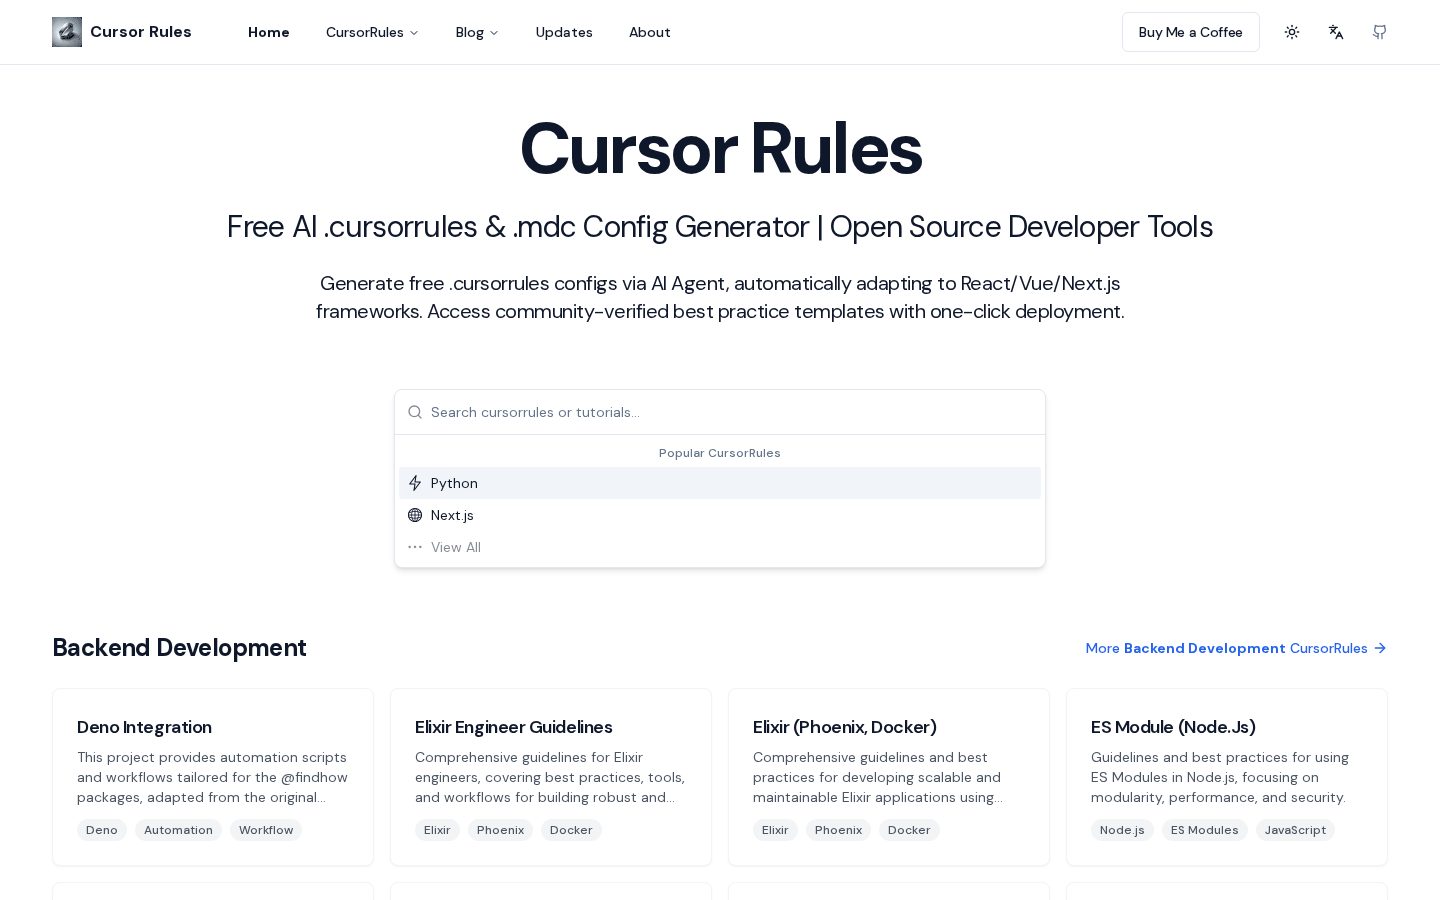
Task: Click Elixir tag on Elixir Engineer Guidelines
Action: pos(437,830)
